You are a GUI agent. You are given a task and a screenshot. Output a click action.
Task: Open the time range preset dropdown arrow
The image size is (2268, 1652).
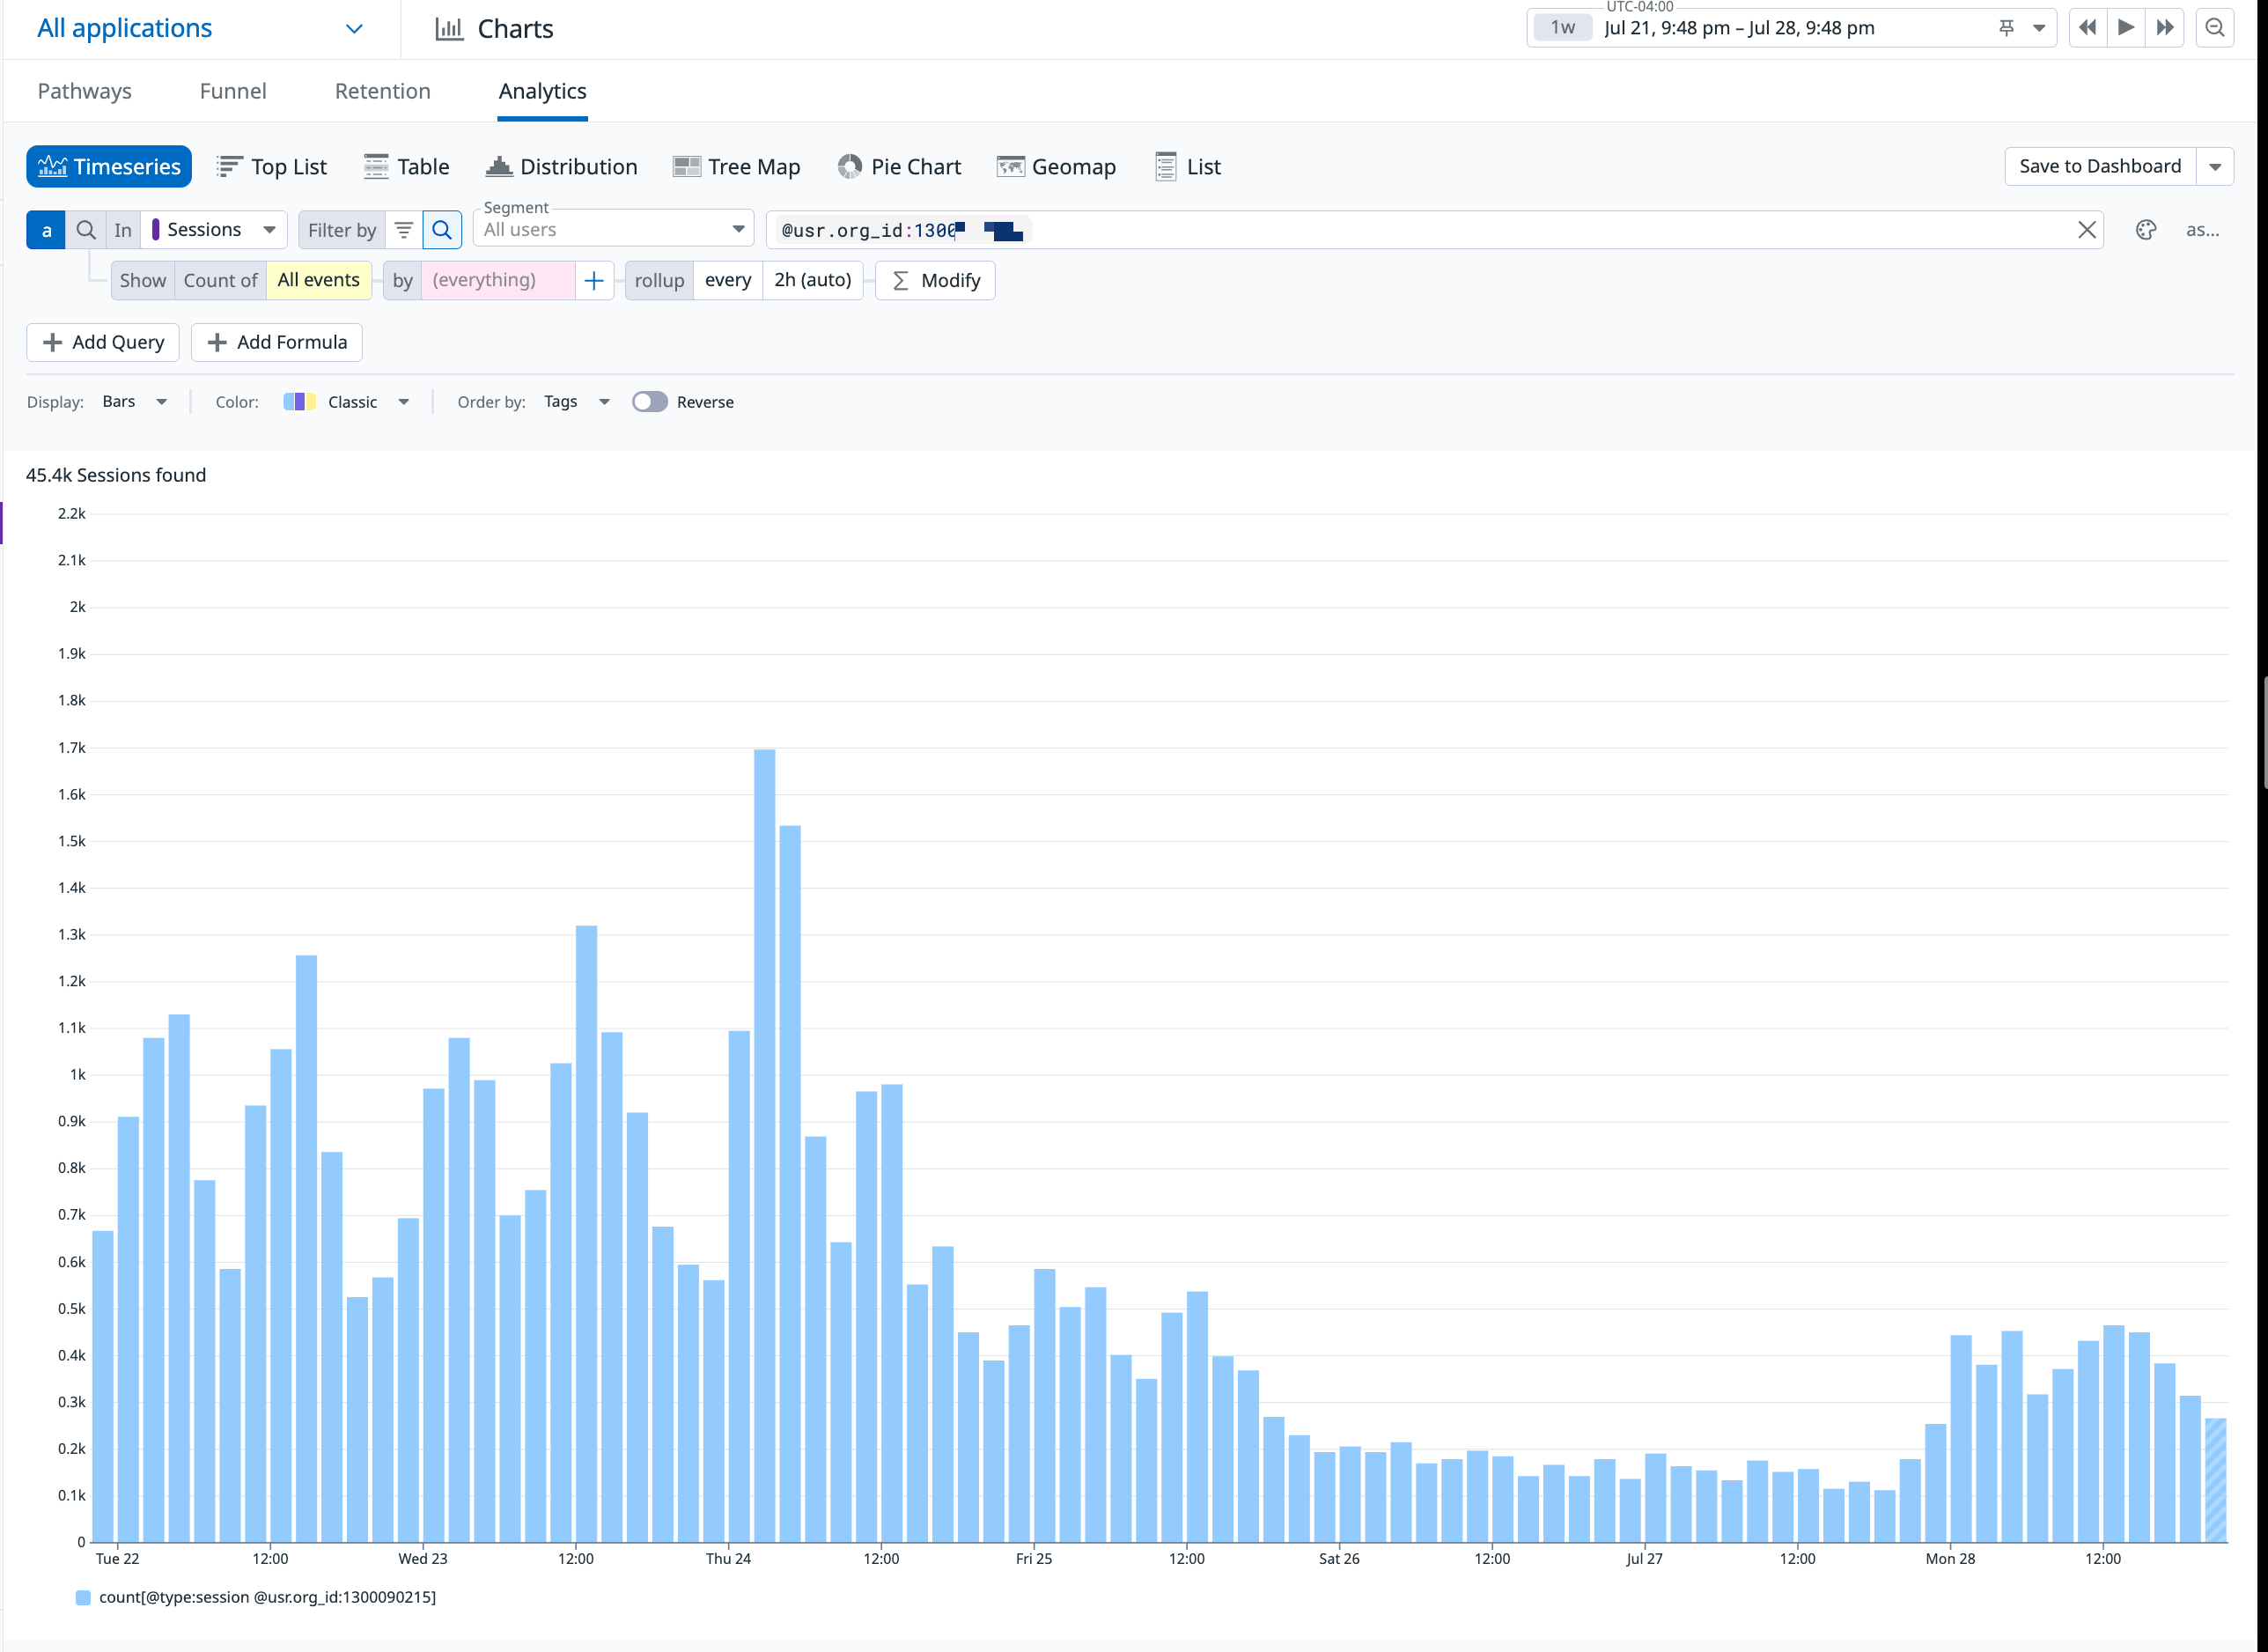(2039, 28)
